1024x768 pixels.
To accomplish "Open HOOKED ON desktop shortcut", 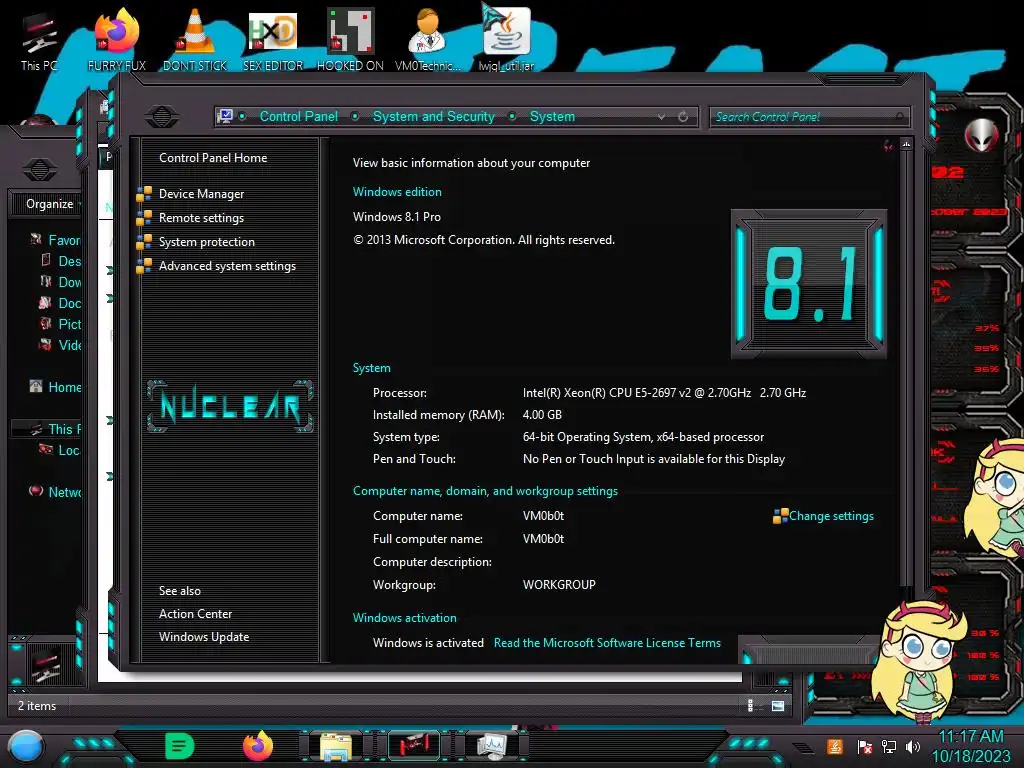I will tap(350, 40).
